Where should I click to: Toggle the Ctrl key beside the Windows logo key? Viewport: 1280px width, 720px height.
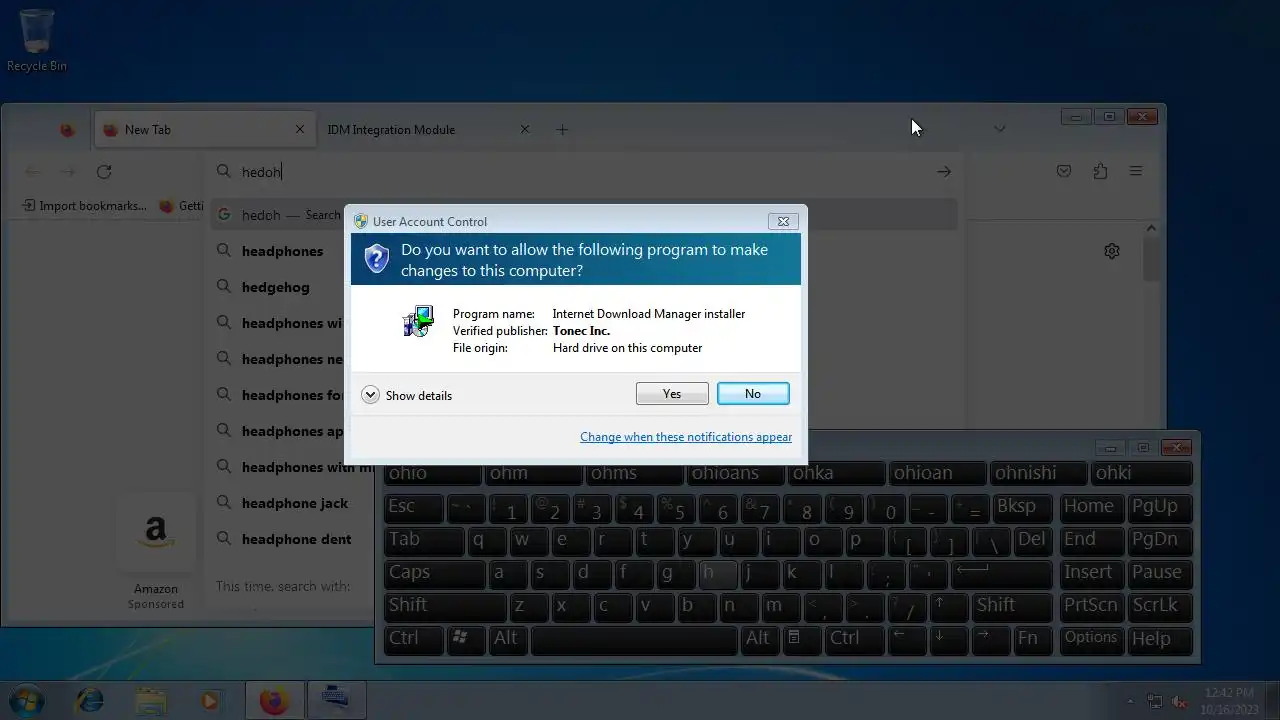pos(413,638)
